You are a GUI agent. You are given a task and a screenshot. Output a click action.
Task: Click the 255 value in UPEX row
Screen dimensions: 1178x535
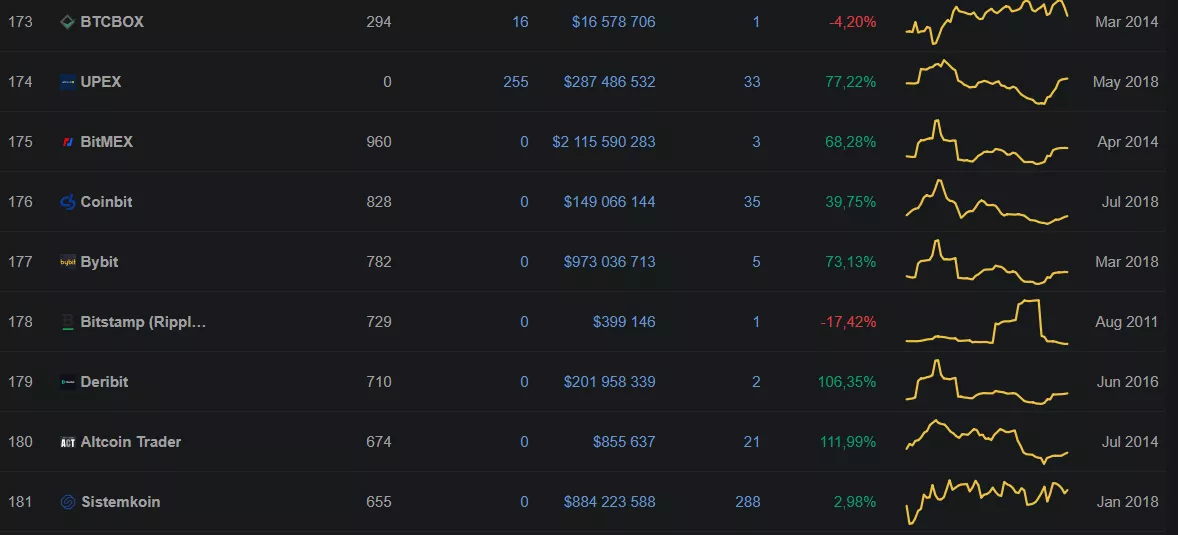coord(516,82)
